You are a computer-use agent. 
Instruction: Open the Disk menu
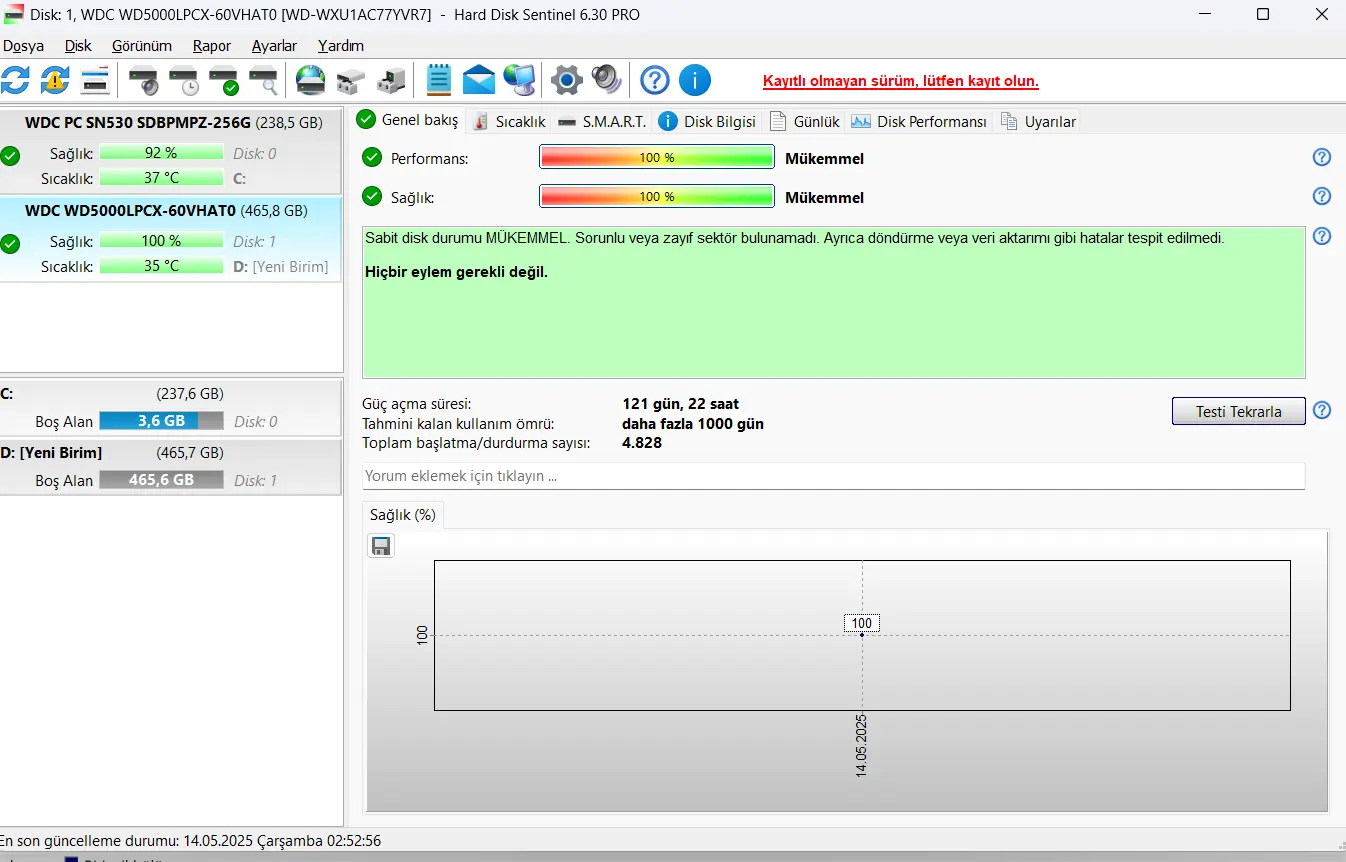click(78, 46)
